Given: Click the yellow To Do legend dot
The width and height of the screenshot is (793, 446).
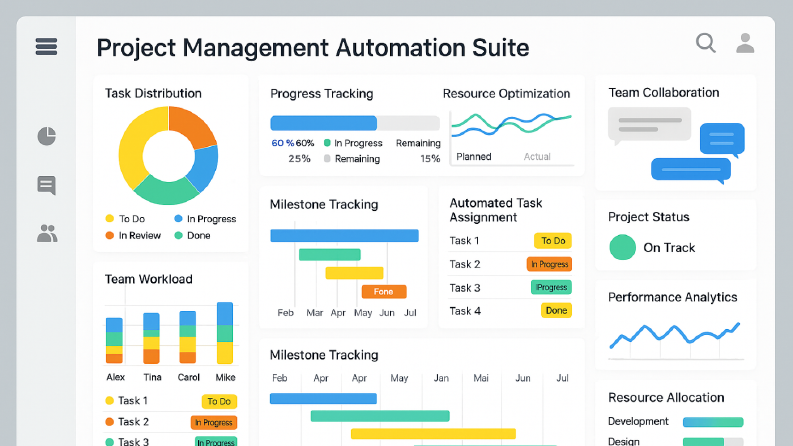Looking at the screenshot, I should click(x=109, y=218).
